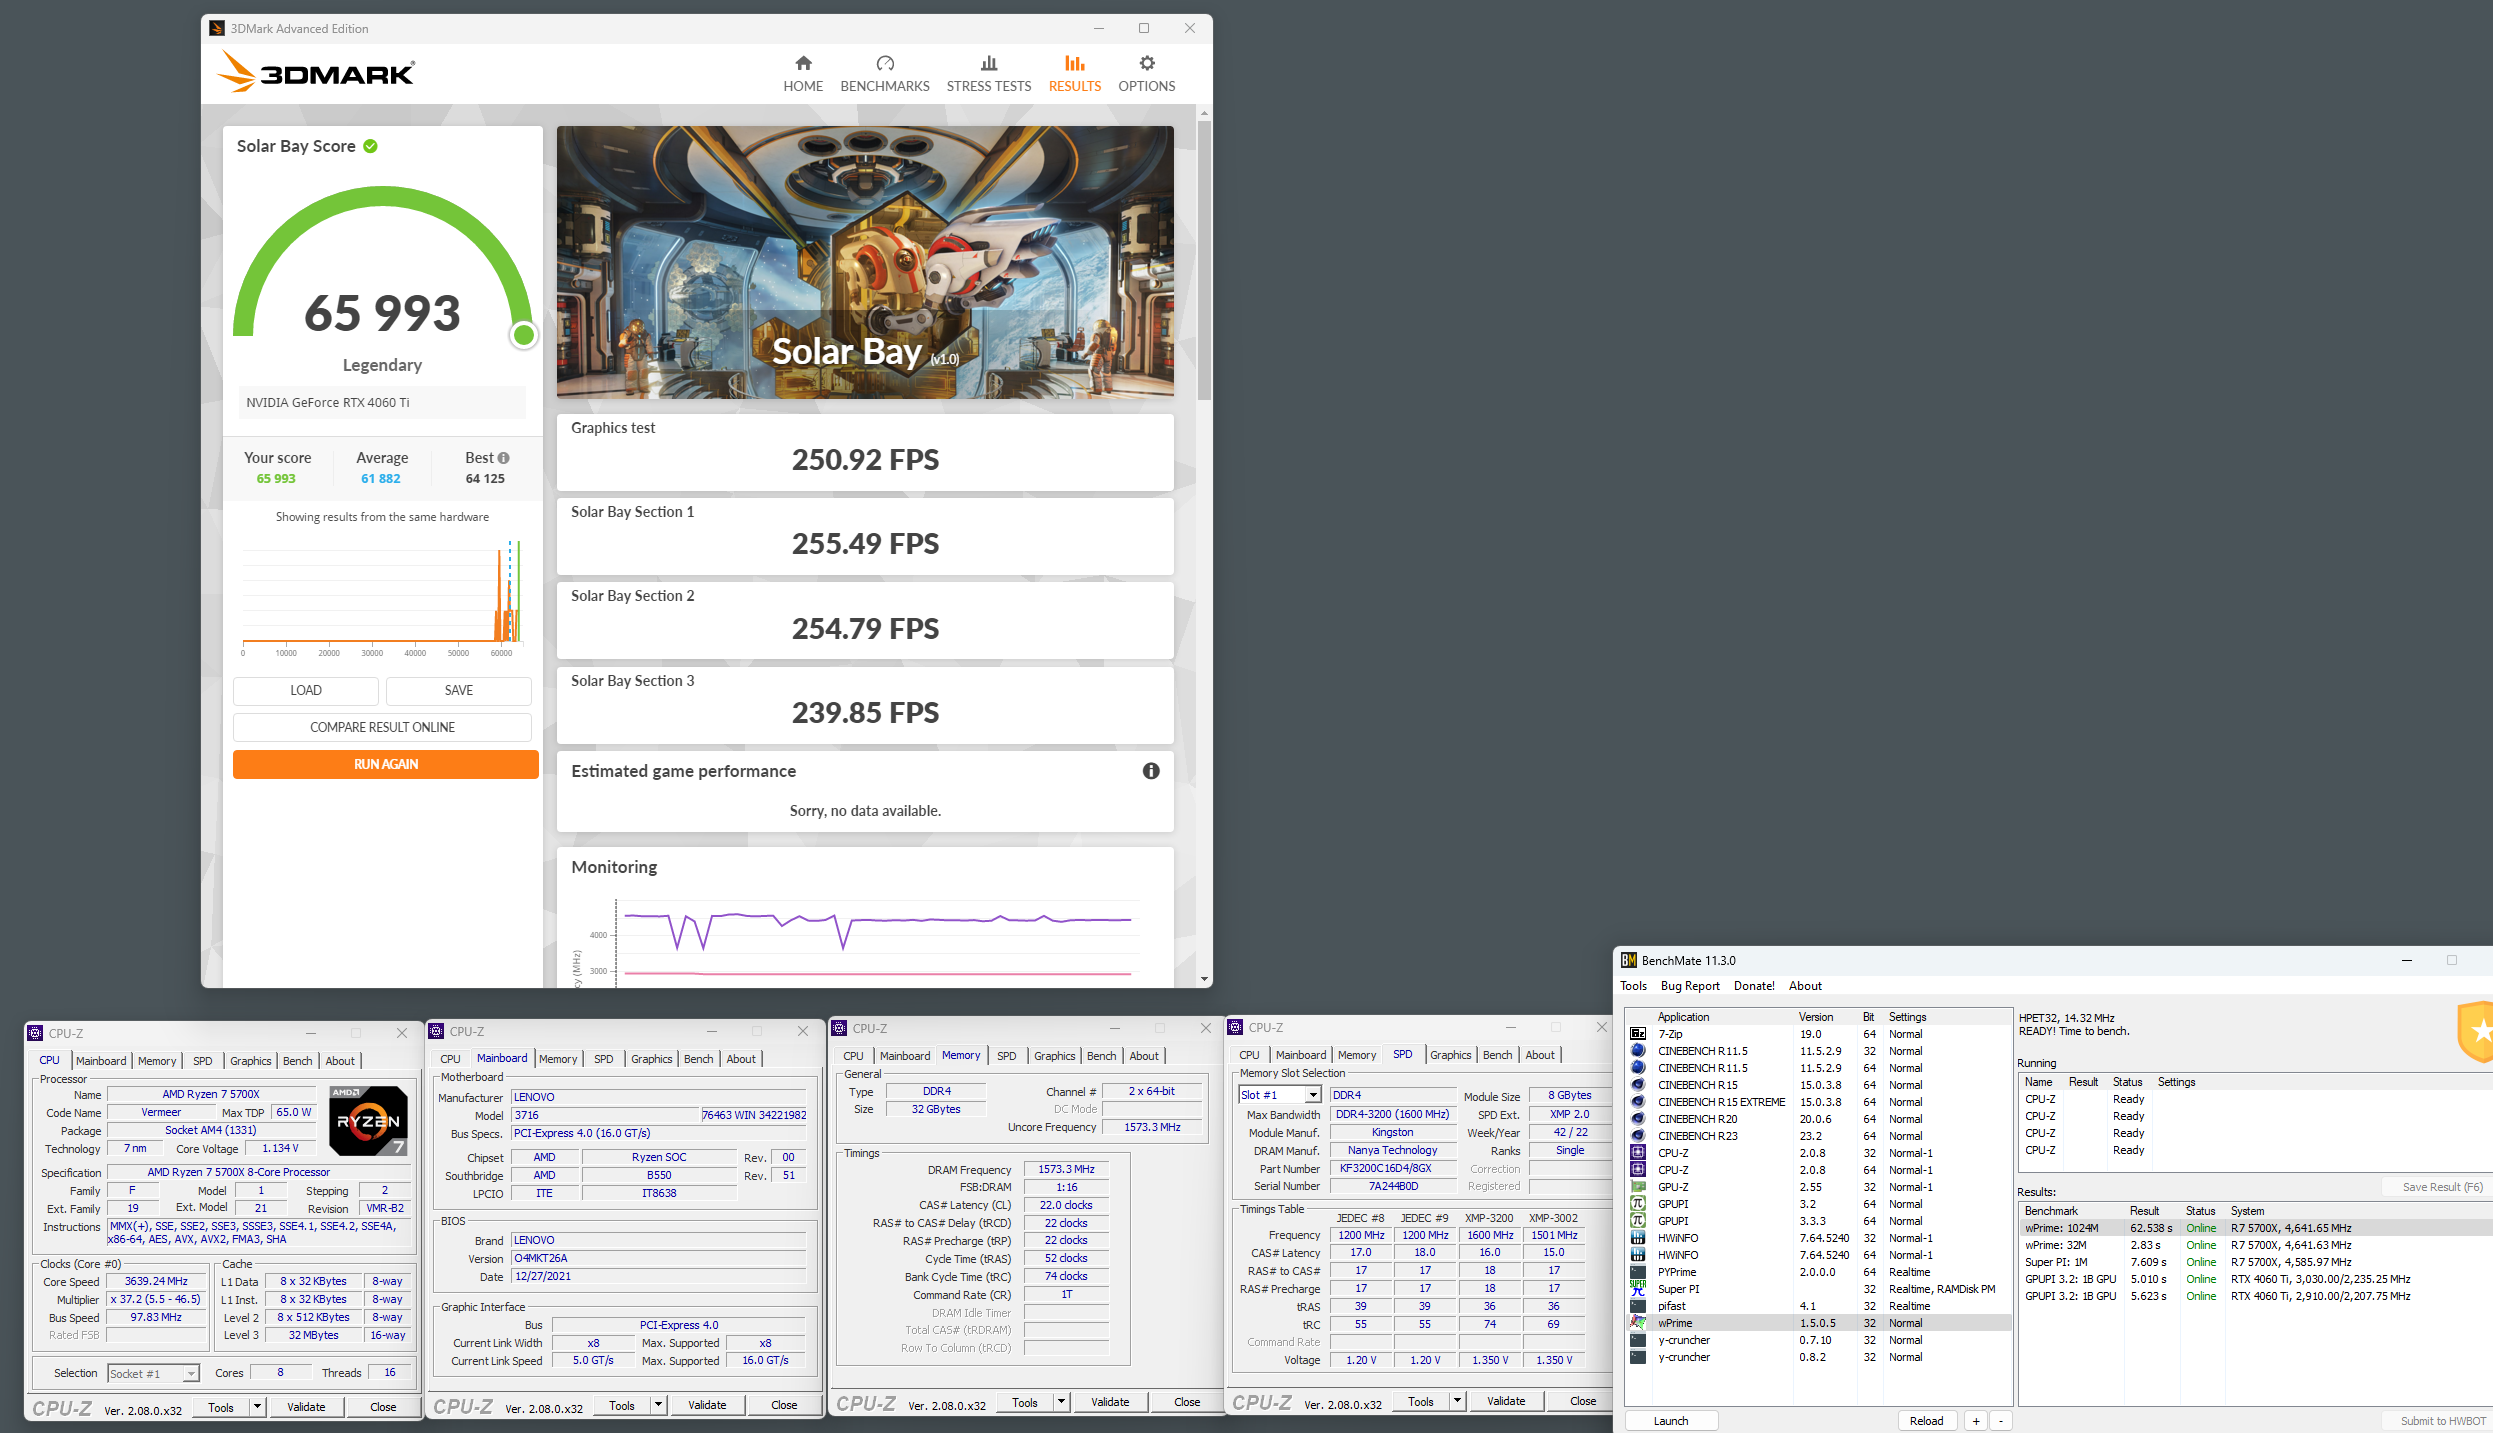
Task: Open the Tools menu in BenchMate
Action: [x=1633, y=986]
